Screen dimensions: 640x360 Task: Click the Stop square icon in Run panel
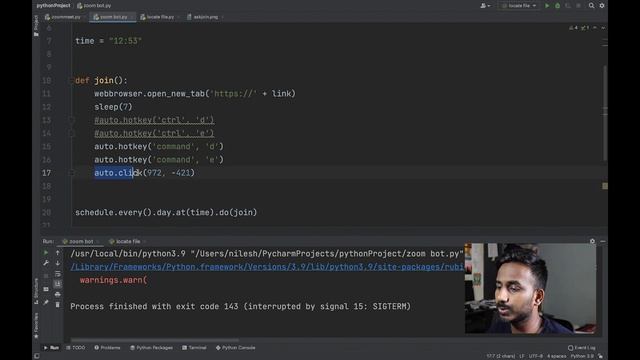pos(46,276)
